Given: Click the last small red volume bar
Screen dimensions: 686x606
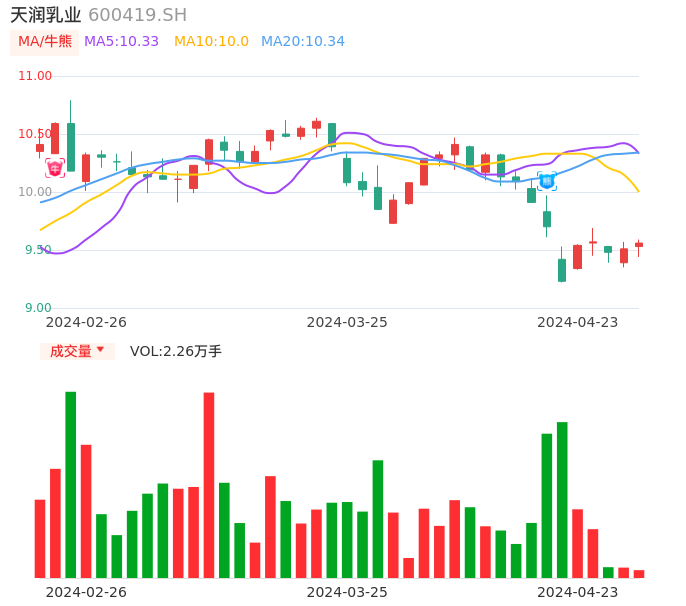Looking at the screenshot, I should pyautogui.click(x=639, y=574).
